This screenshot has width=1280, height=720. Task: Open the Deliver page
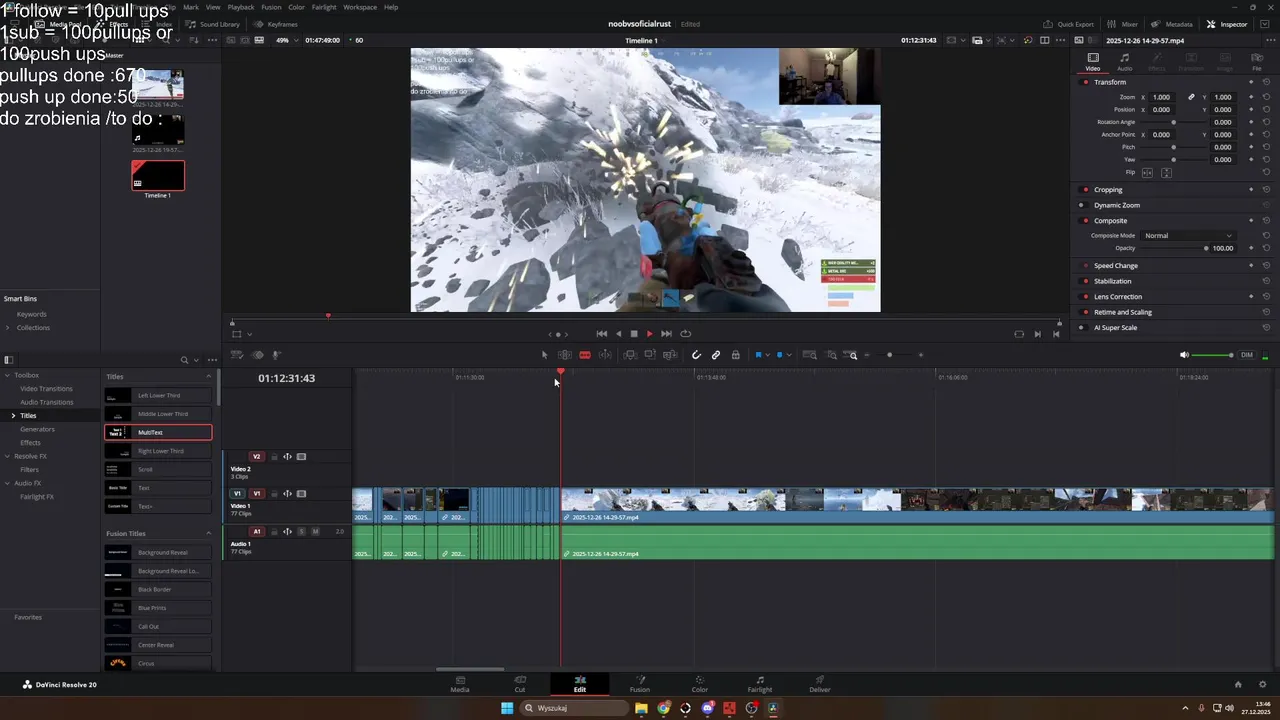click(820, 684)
